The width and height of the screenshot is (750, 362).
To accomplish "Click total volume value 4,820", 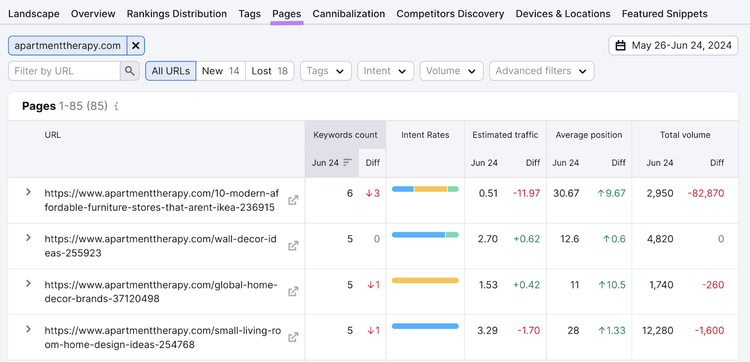I will point(660,239).
